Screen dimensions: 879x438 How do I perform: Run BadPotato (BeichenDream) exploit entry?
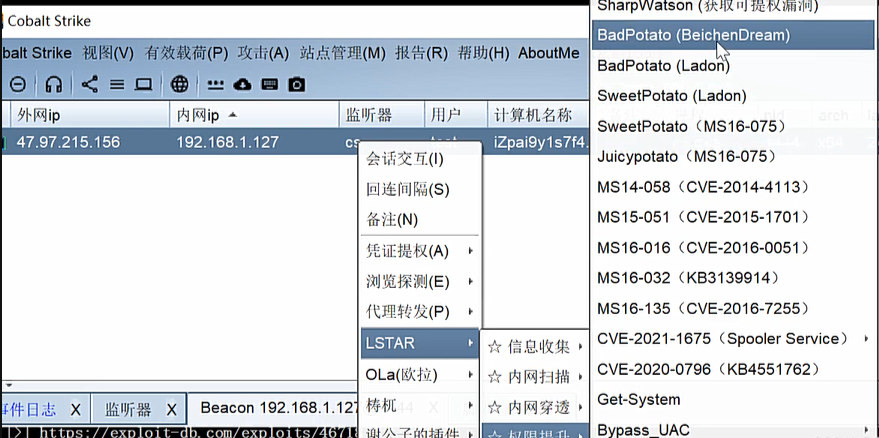[734, 35]
